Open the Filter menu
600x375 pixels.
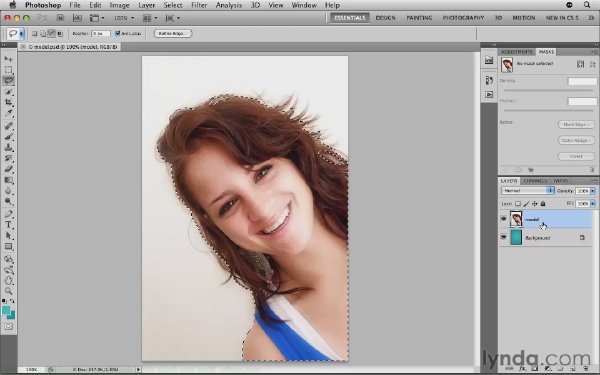click(x=199, y=5)
